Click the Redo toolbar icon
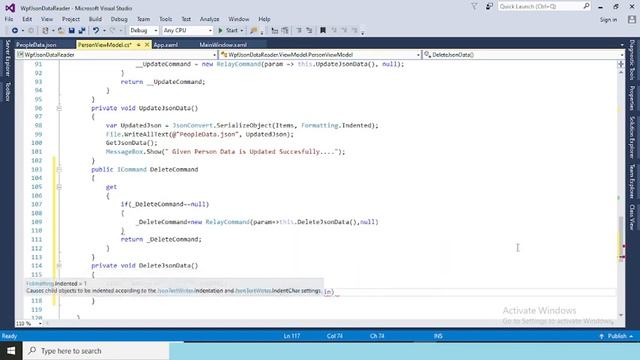The width and height of the screenshot is (640, 360). click(113, 30)
